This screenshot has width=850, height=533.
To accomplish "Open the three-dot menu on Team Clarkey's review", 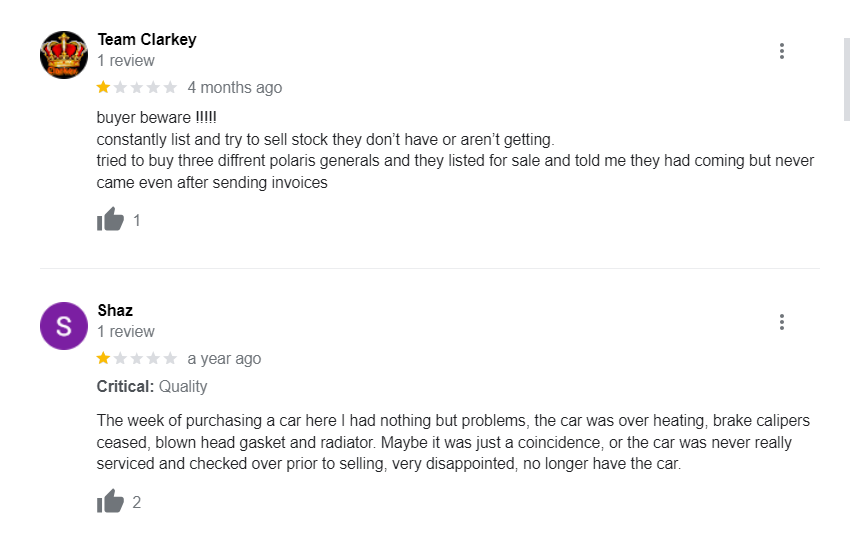I will (781, 51).
